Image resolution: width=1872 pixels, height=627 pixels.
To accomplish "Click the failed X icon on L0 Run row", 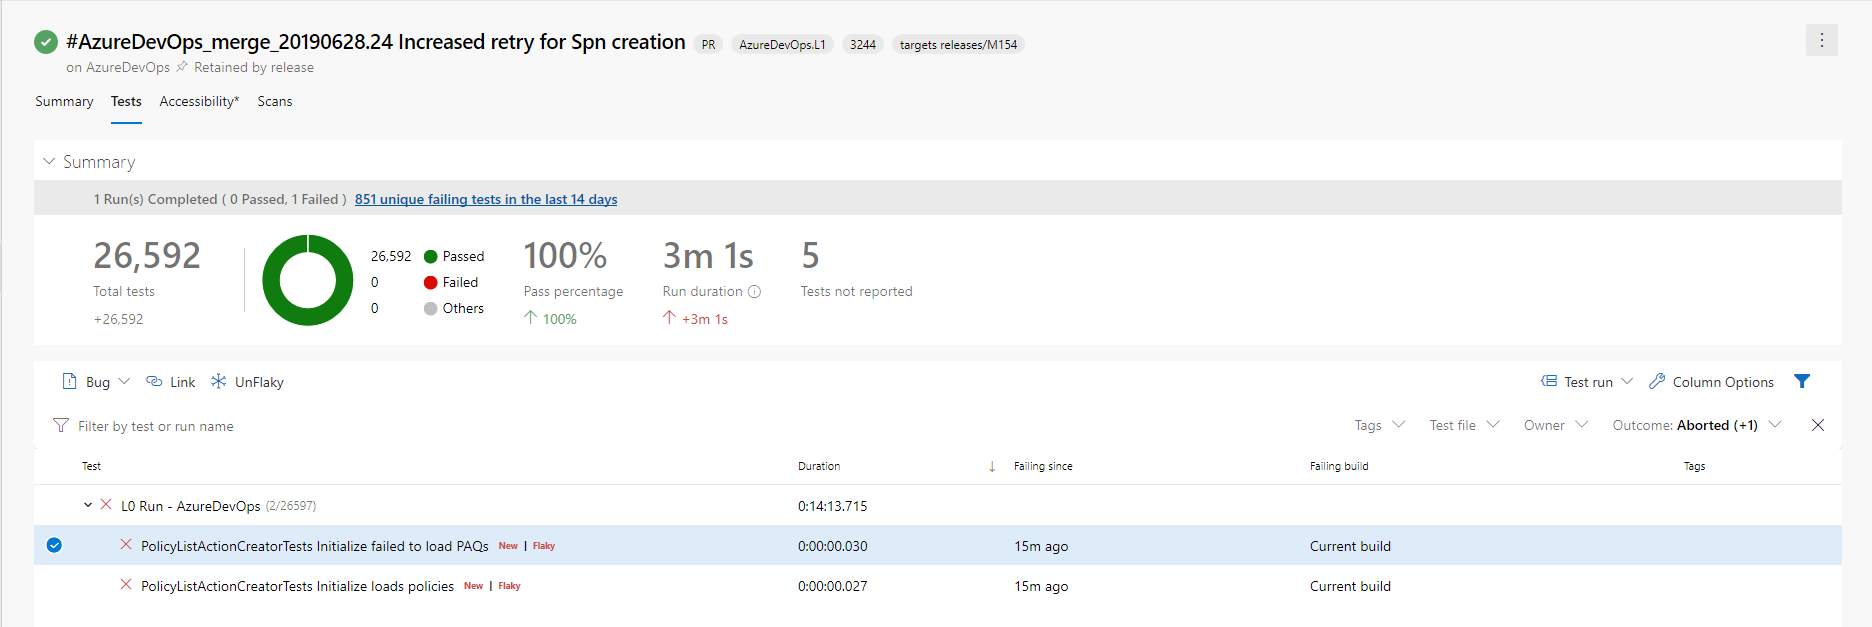I will [106, 505].
